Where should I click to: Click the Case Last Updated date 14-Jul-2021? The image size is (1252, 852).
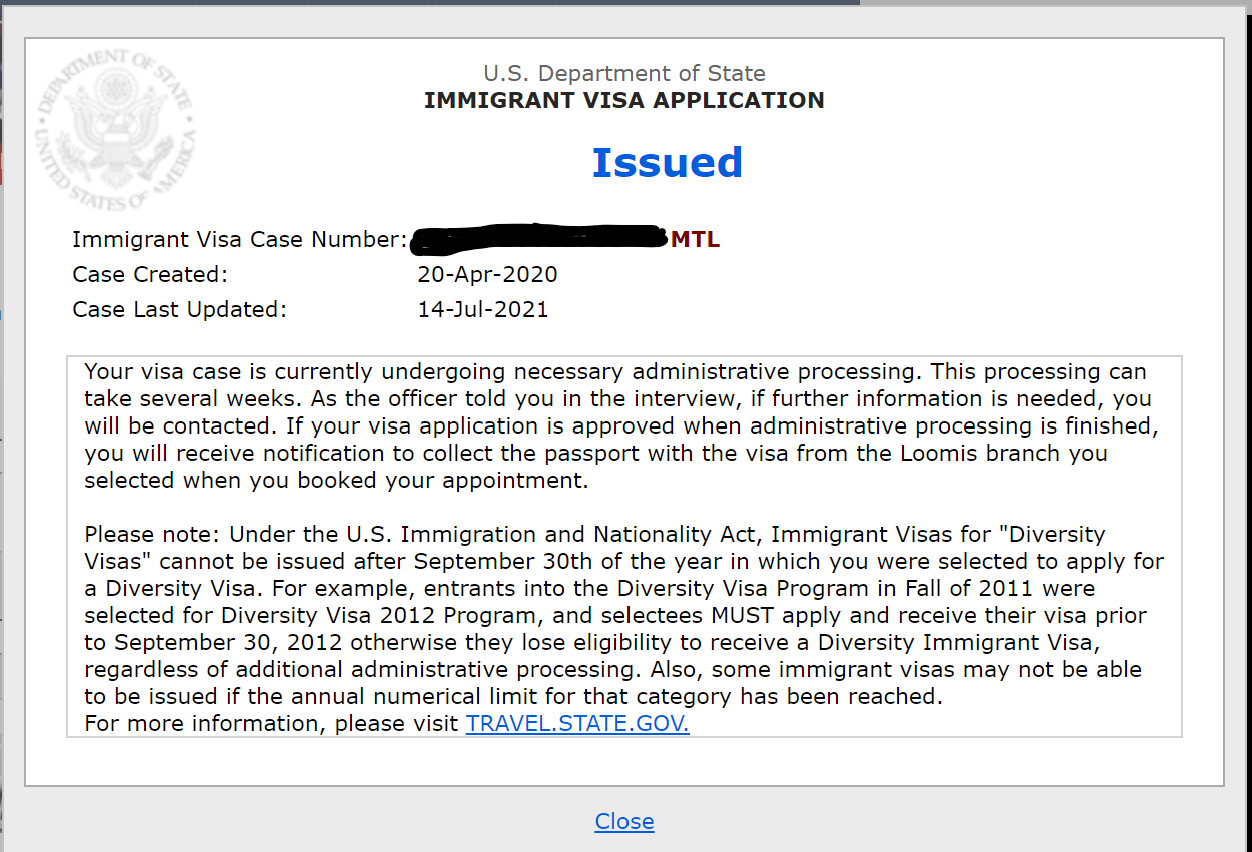(483, 309)
